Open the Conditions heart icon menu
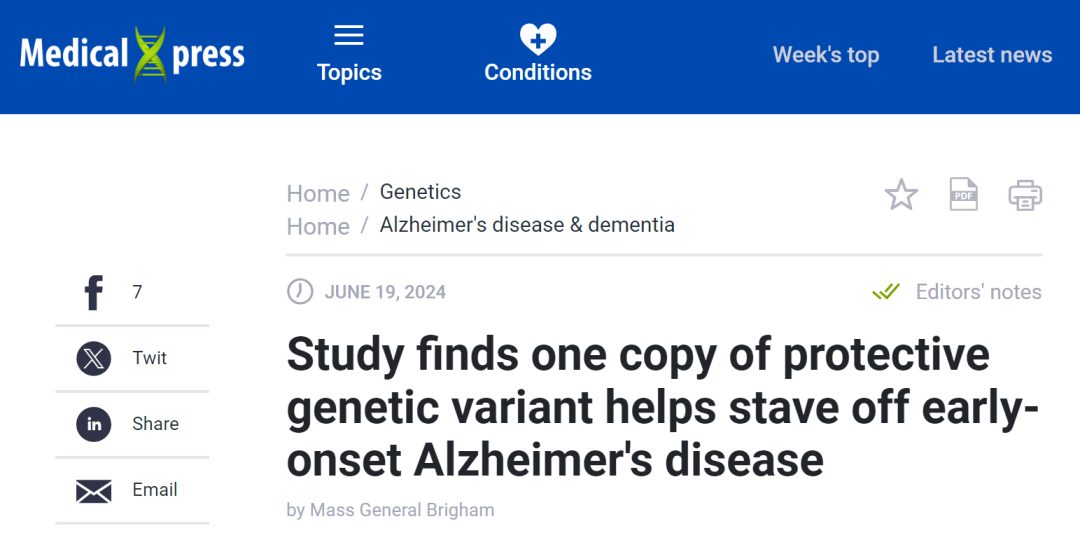The height and width of the screenshot is (540, 1080). [x=538, y=39]
